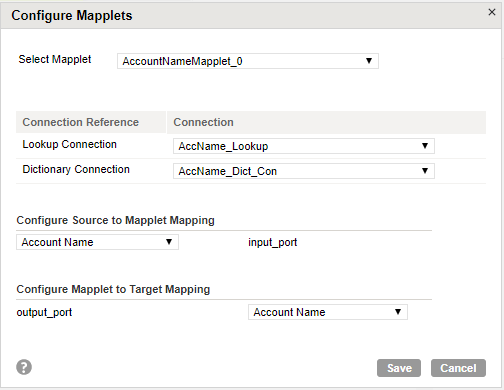Viewport: 504px width, 390px height.
Task: Click the help question mark icon
Action: tap(24, 367)
